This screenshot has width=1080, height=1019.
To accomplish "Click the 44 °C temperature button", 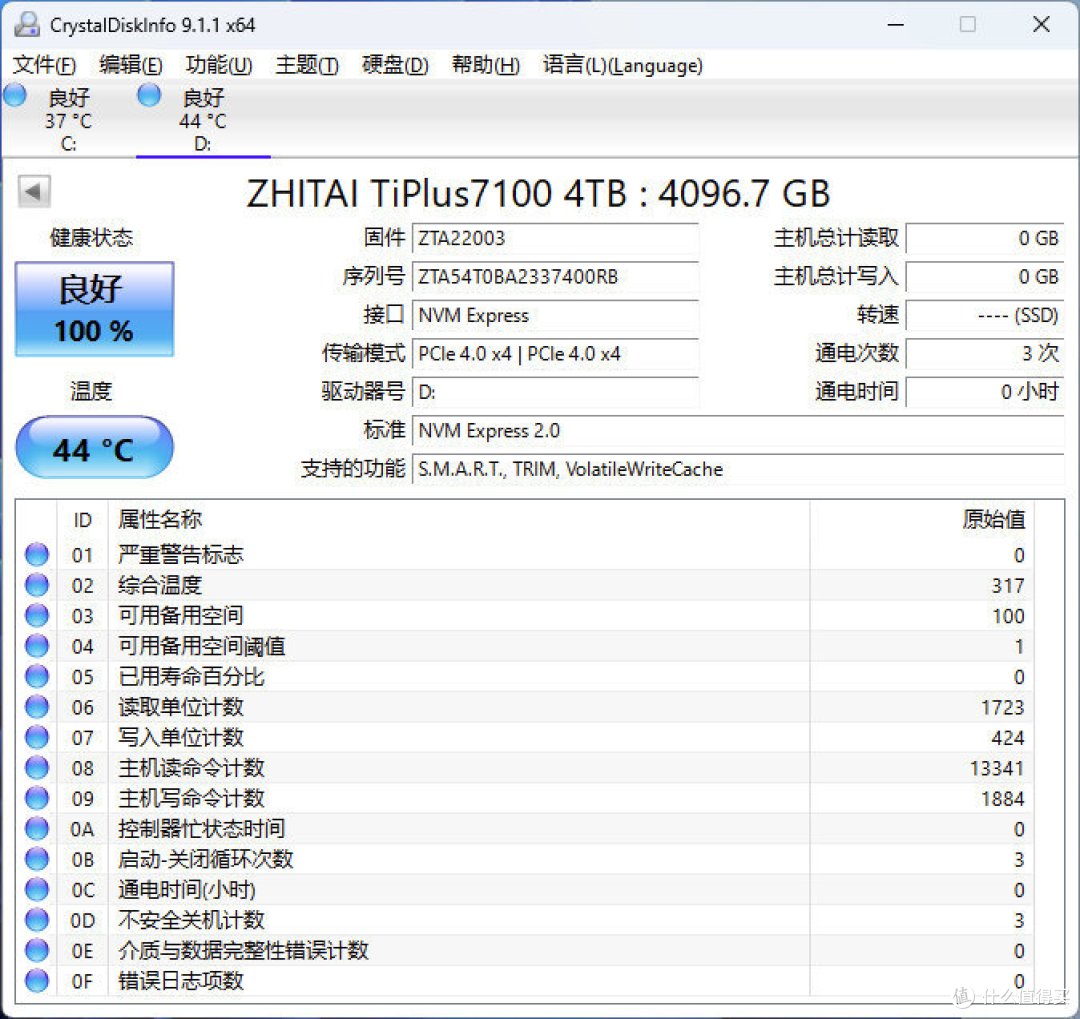I will 94,447.
